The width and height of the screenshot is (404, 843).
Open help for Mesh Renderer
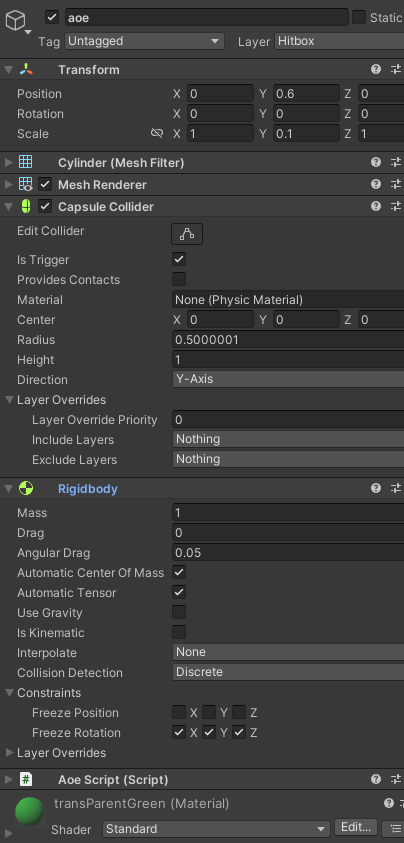coord(376,184)
